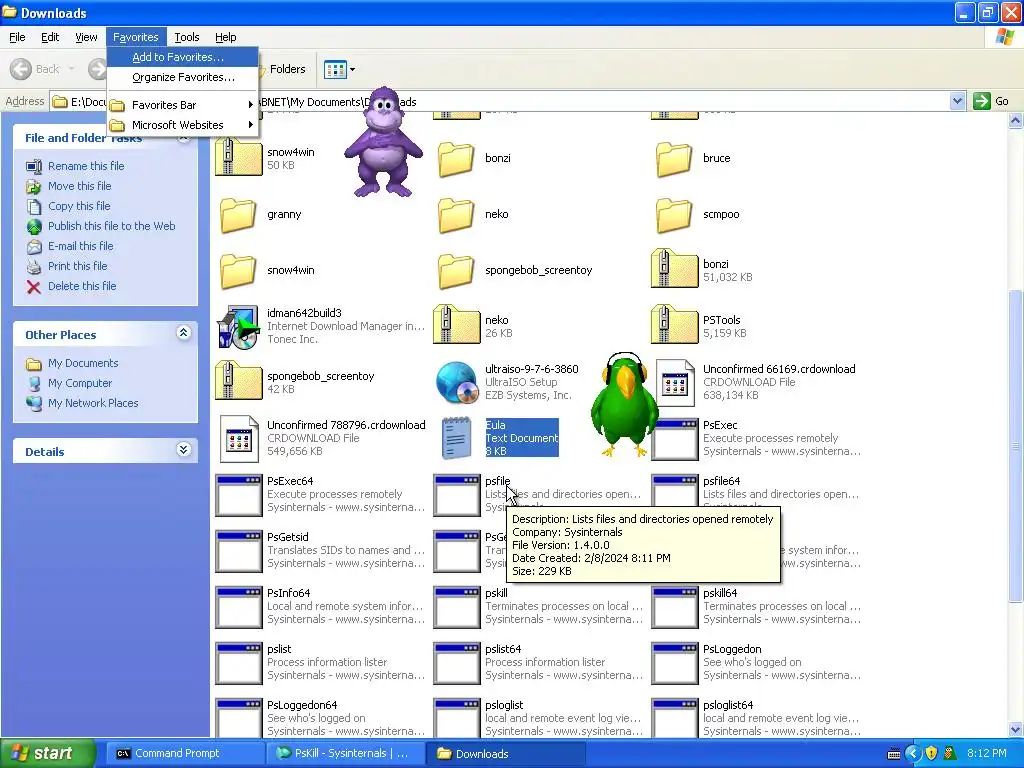Open the Start menu
The height and width of the screenshot is (768, 1024).
47,753
